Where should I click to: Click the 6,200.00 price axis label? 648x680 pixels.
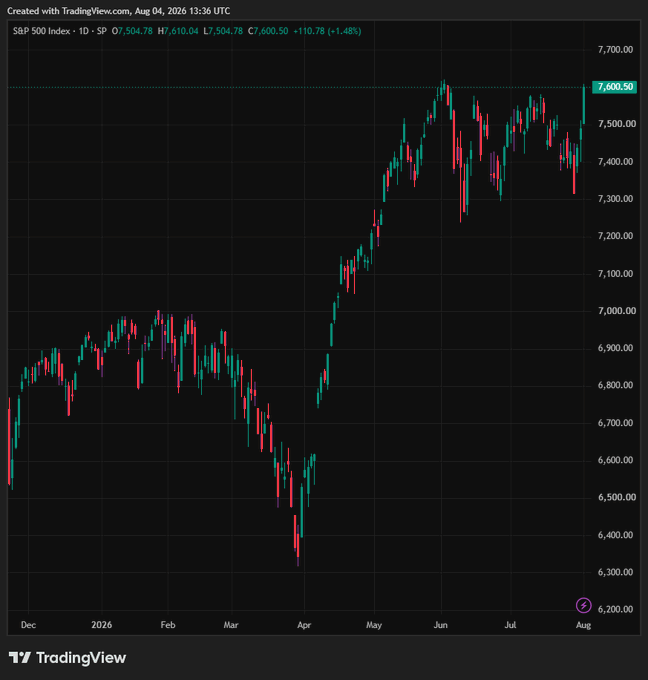click(x=615, y=610)
